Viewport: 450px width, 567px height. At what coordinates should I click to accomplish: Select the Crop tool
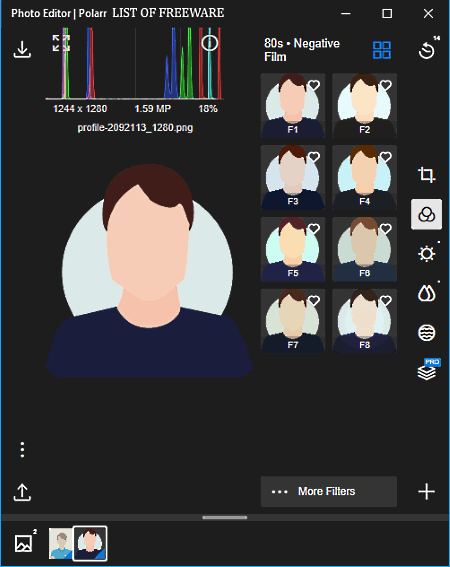(426, 175)
